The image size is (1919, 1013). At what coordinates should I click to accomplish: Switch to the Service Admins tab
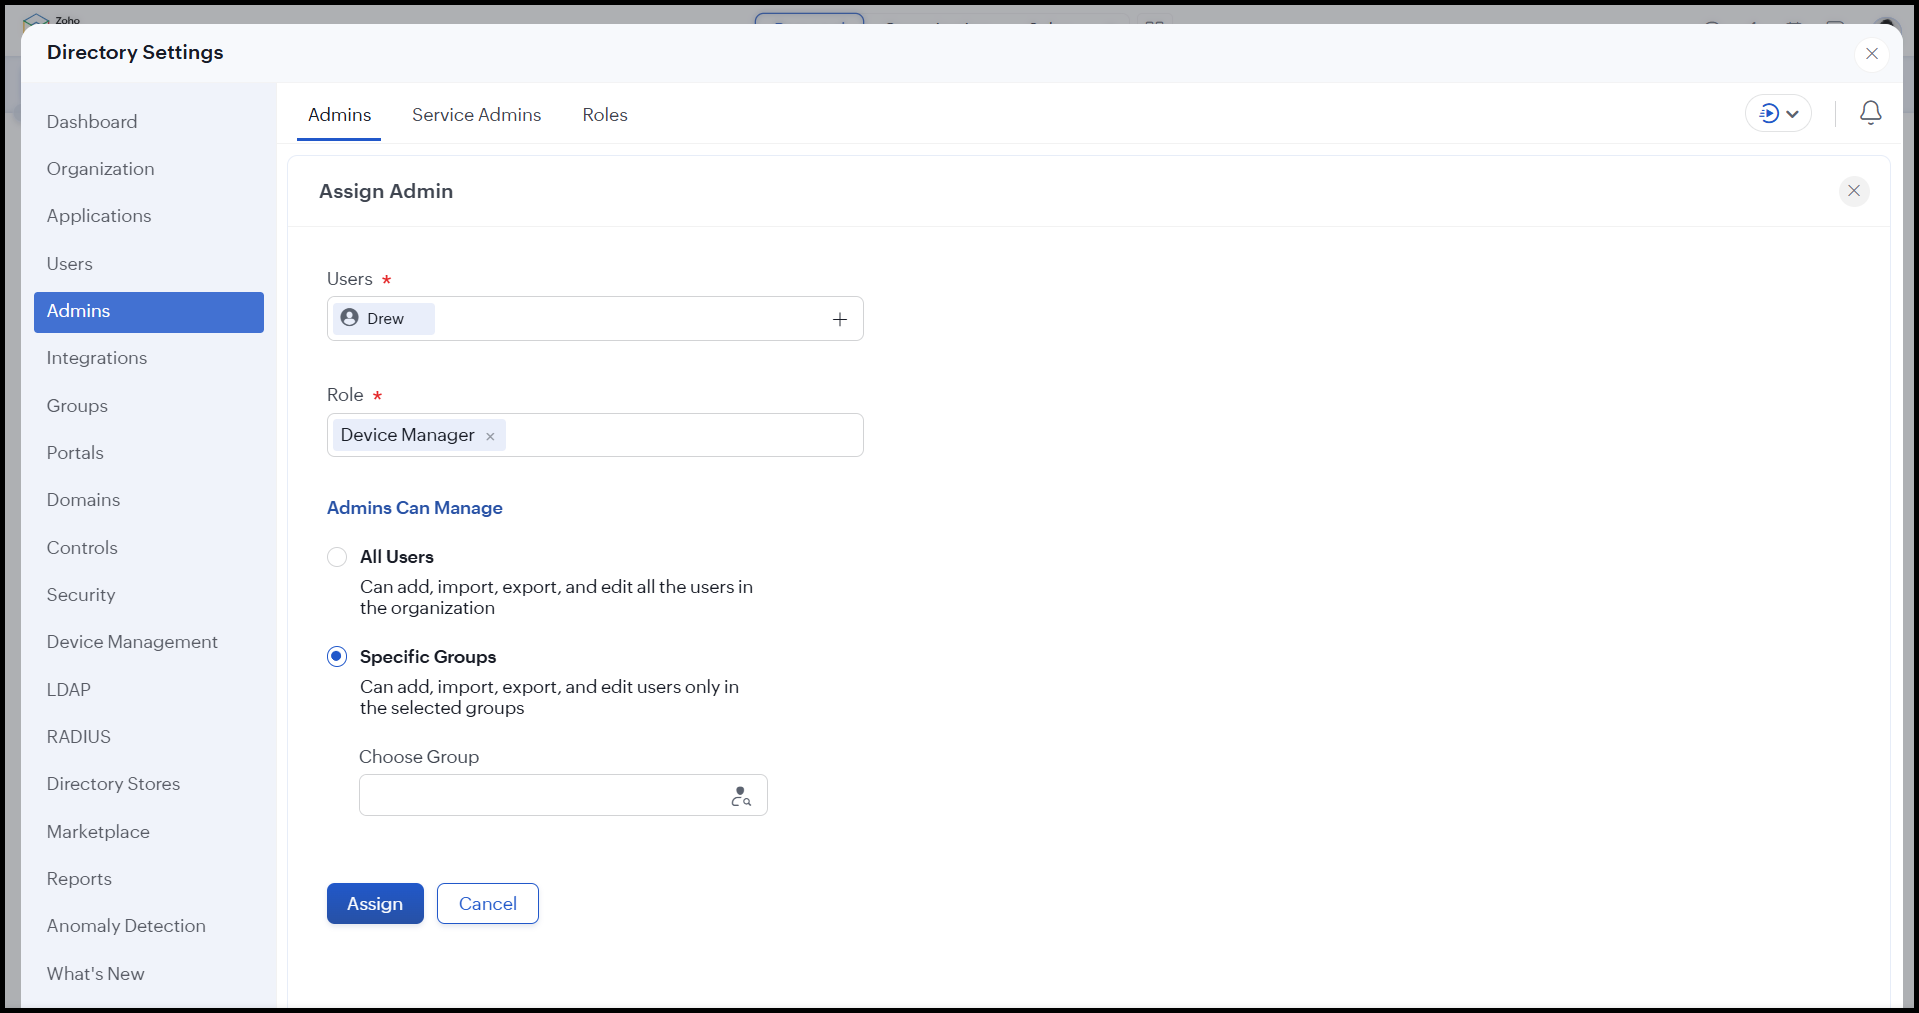[x=476, y=115]
